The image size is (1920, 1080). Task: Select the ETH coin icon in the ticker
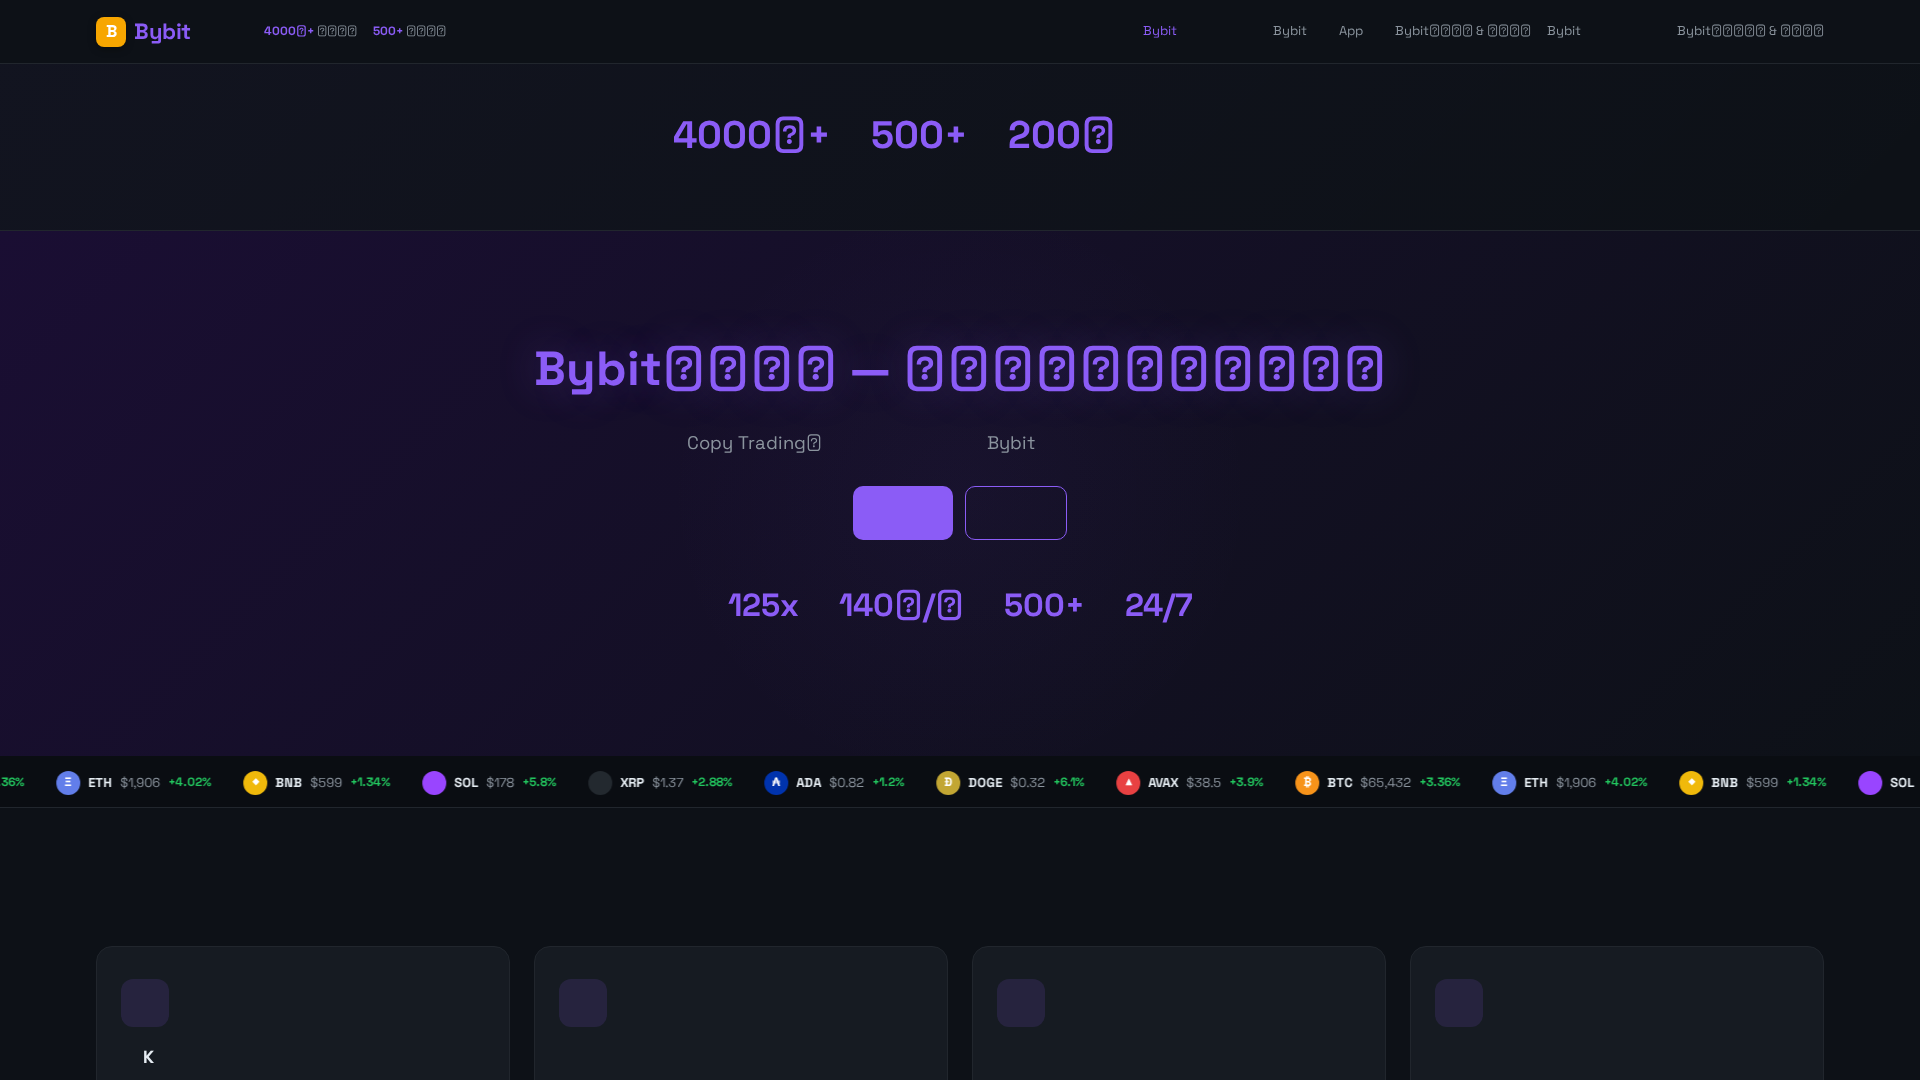(67, 783)
